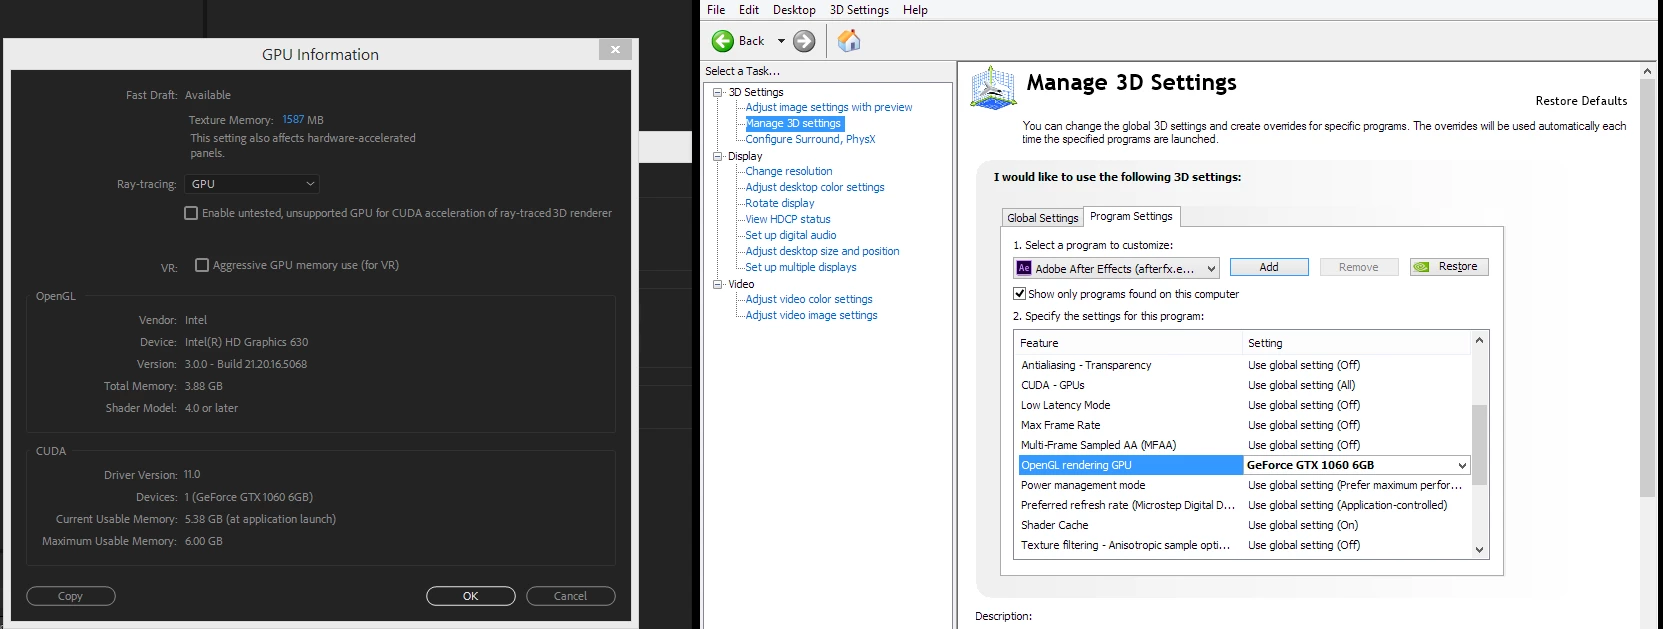
Task: Select the Antialiasing - Transparency row
Action: click(1242, 365)
